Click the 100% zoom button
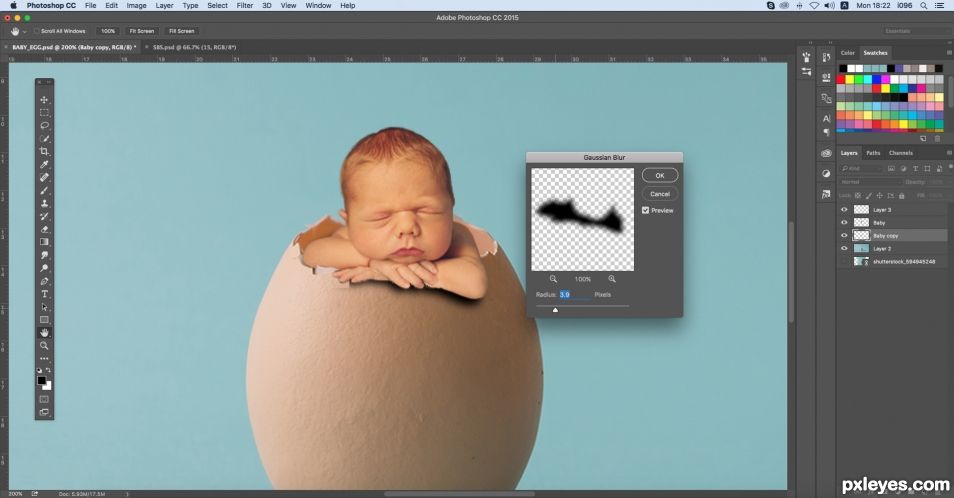954x498 pixels. coord(108,31)
